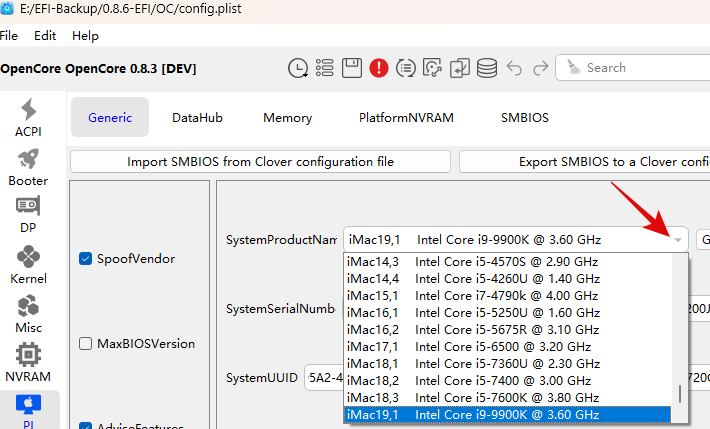The image size is (710, 429).
Task: Click the button right of SystemProductName dropdown
Action: [x=703, y=240]
